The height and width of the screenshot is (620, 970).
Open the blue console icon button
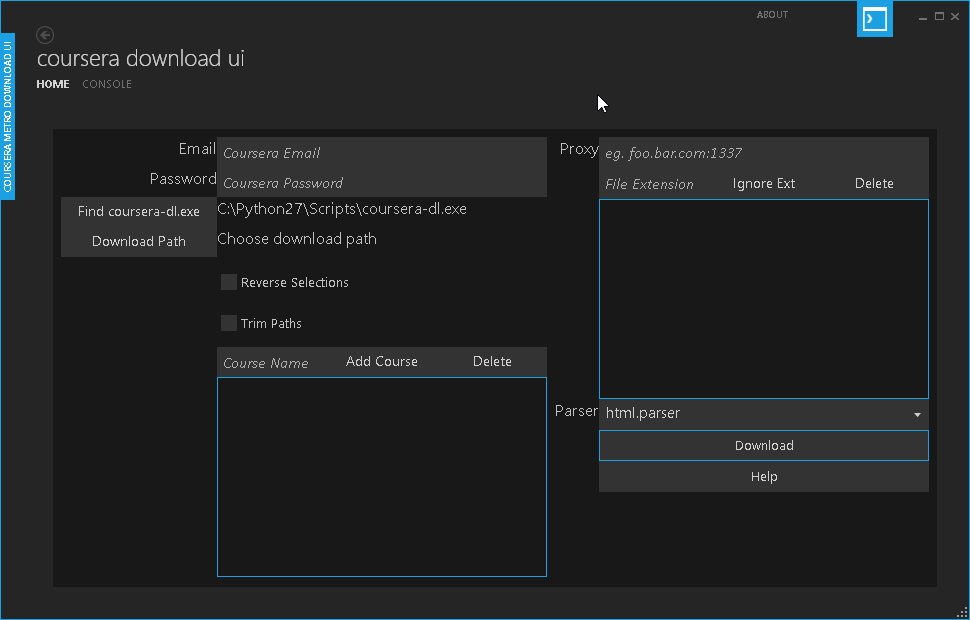pos(875,19)
